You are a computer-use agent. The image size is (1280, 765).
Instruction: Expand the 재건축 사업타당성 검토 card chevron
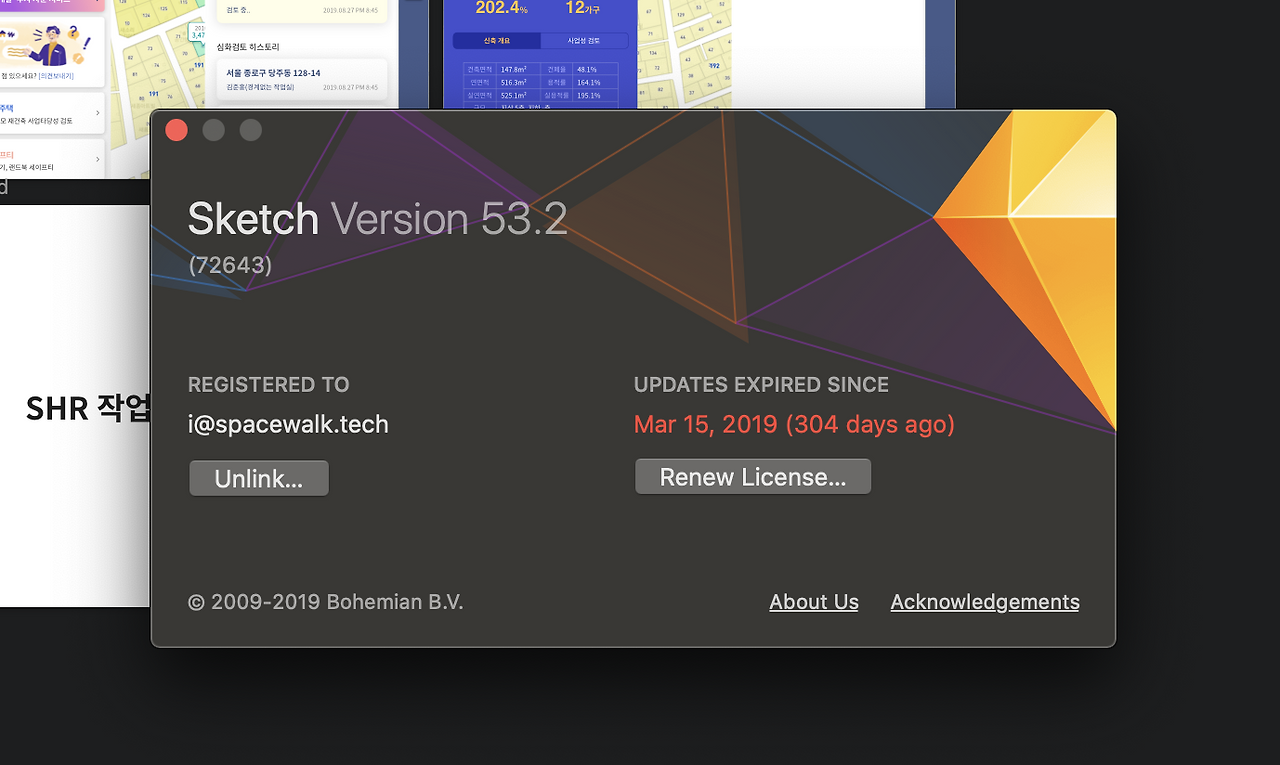97,113
